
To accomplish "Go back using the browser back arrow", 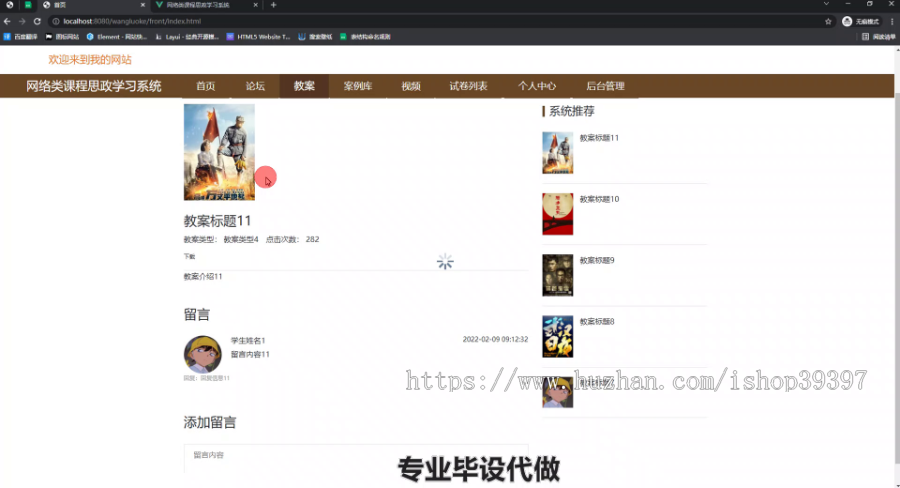I will [x=7, y=21].
